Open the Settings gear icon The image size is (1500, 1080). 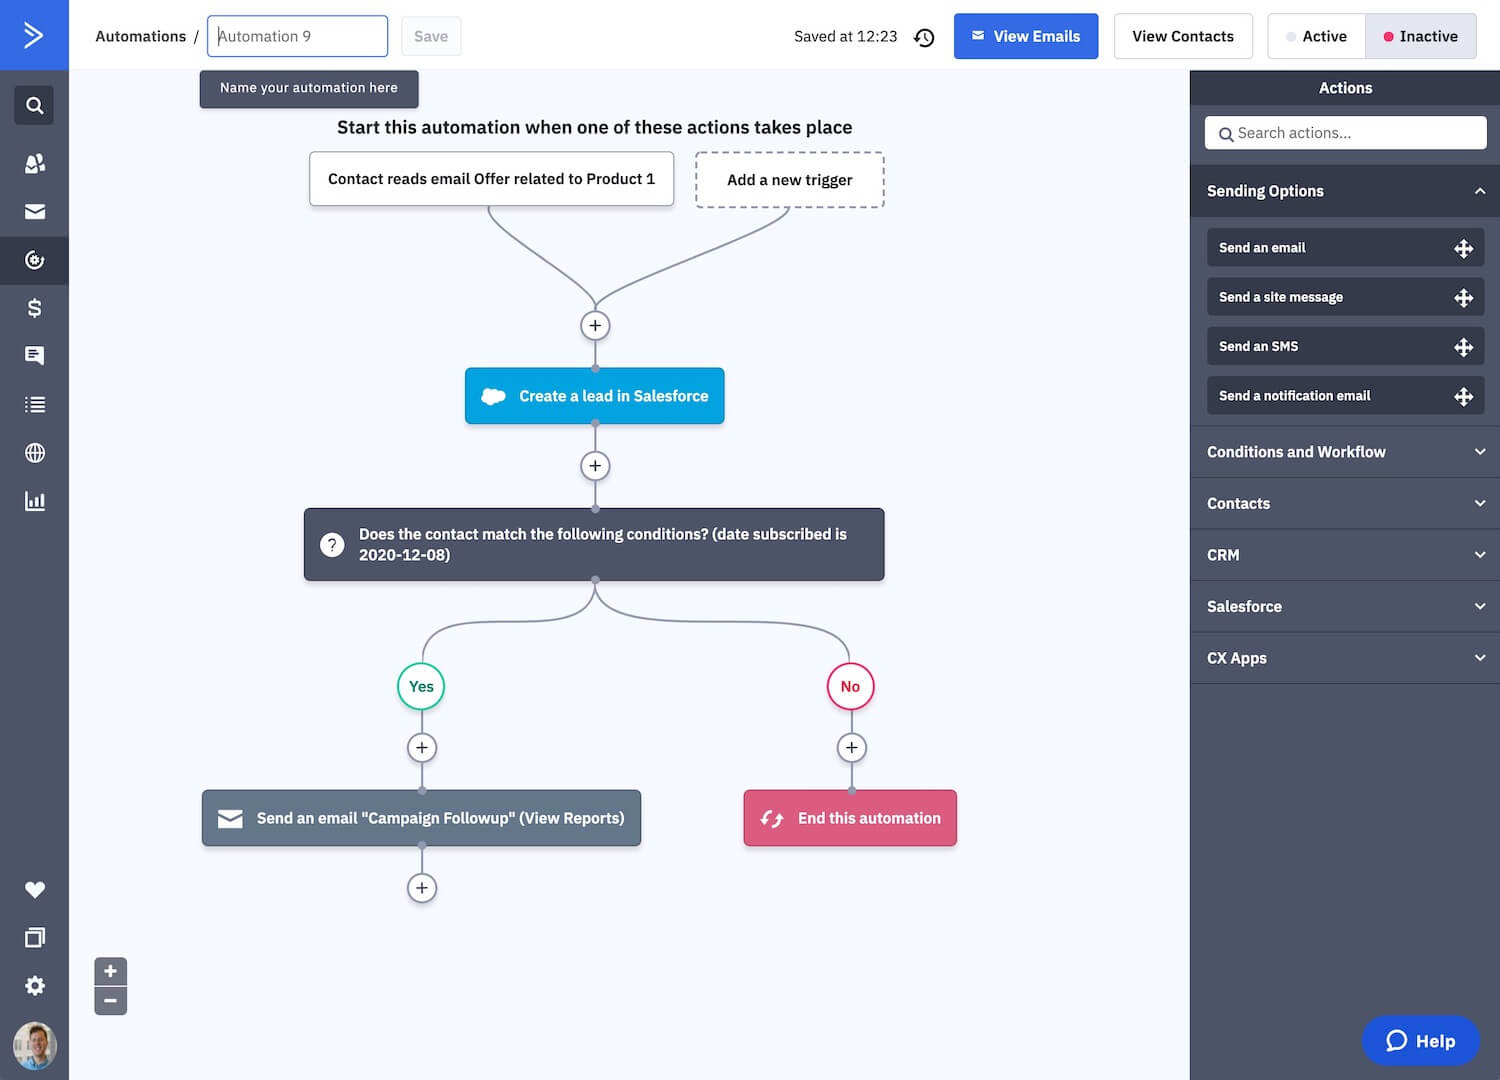pyautogui.click(x=34, y=985)
